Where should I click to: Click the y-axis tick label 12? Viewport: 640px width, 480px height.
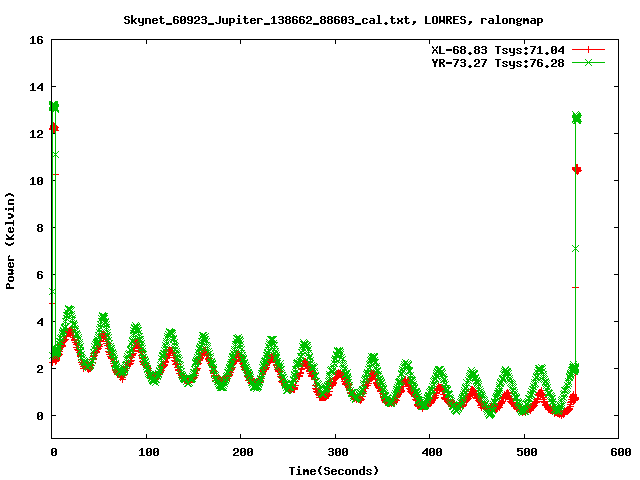pyautogui.click(x=36, y=133)
